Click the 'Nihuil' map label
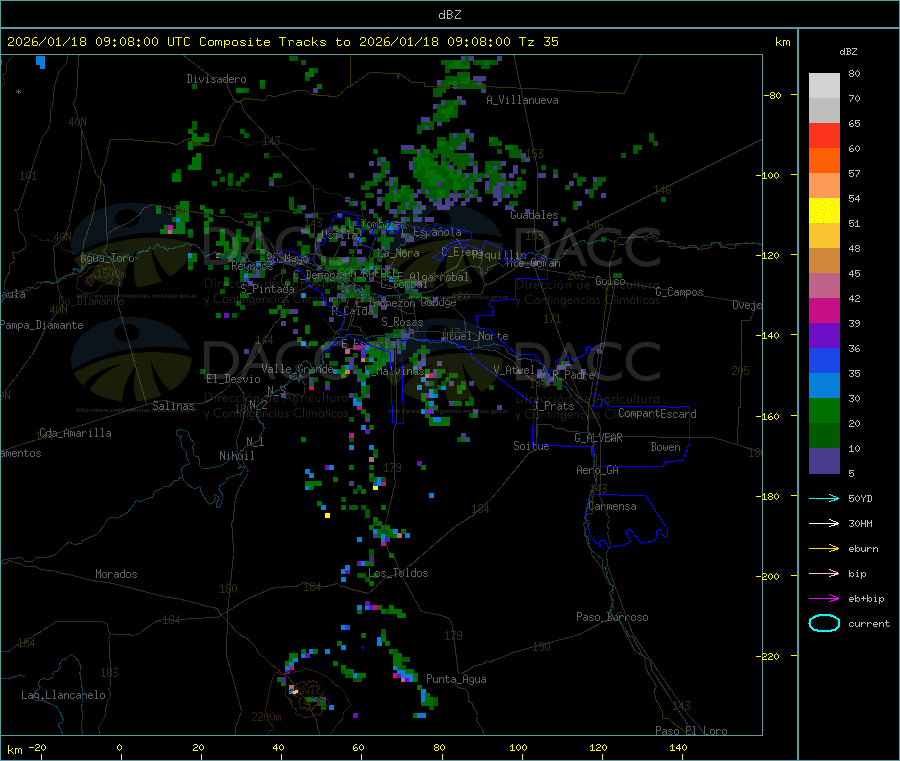900x761 pixels. (x=237, y=456)
